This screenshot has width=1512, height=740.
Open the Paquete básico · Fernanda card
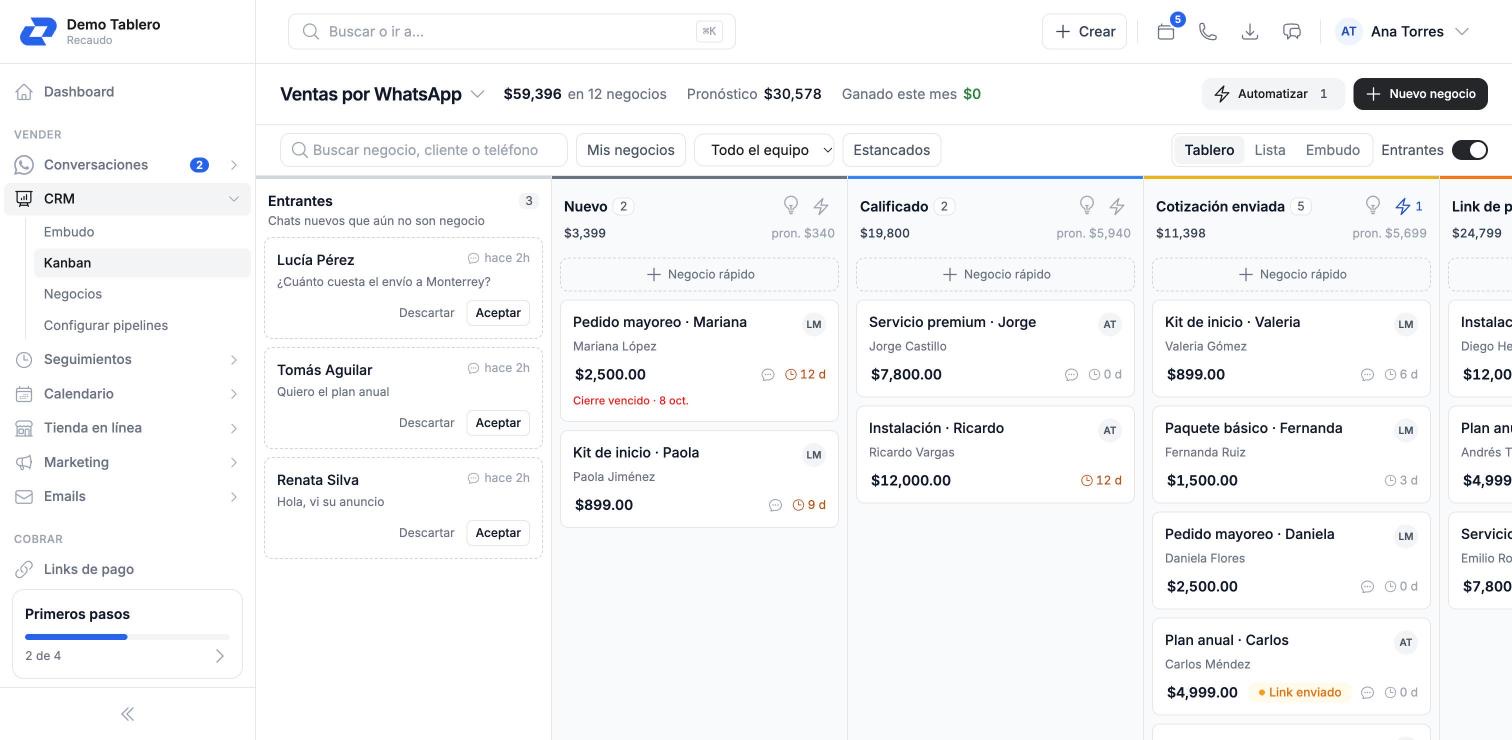click(1291, 454)
